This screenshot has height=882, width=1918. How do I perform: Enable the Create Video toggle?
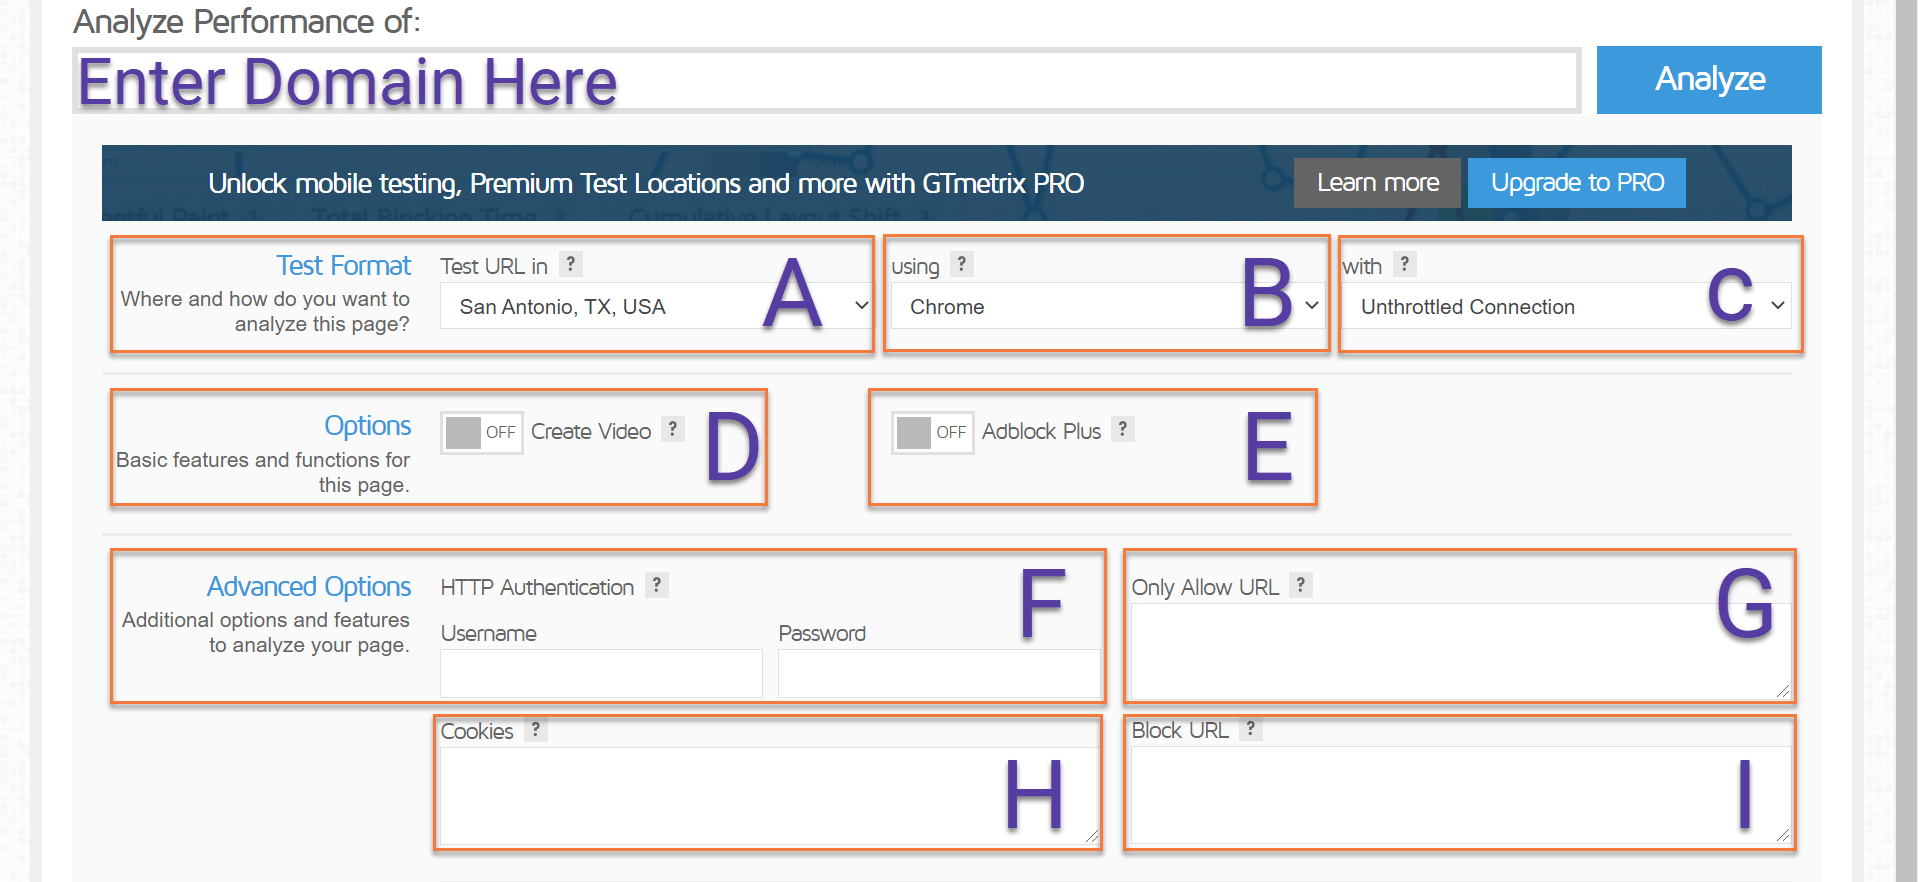pos(481,432)
